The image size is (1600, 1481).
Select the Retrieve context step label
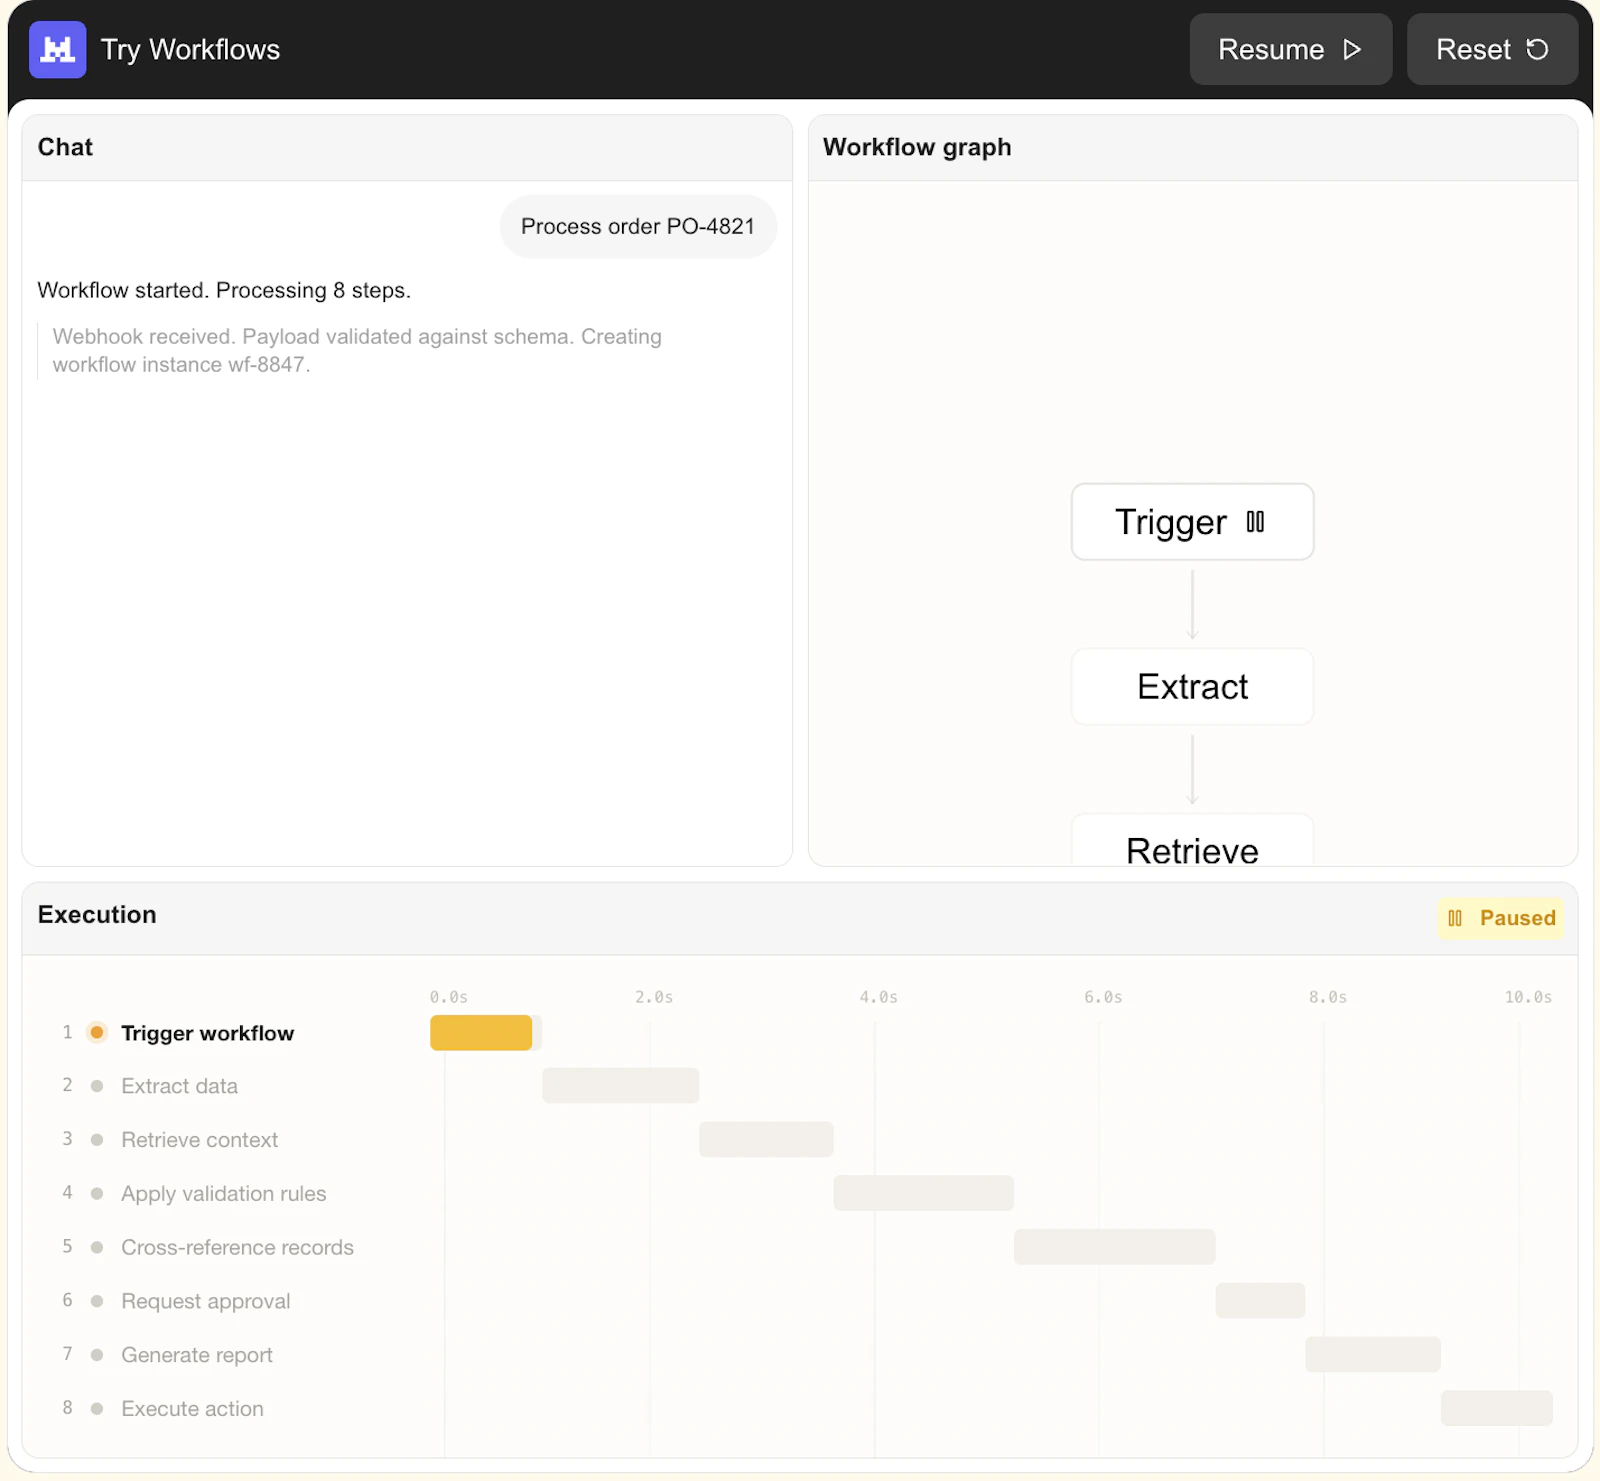point(199,1140)
